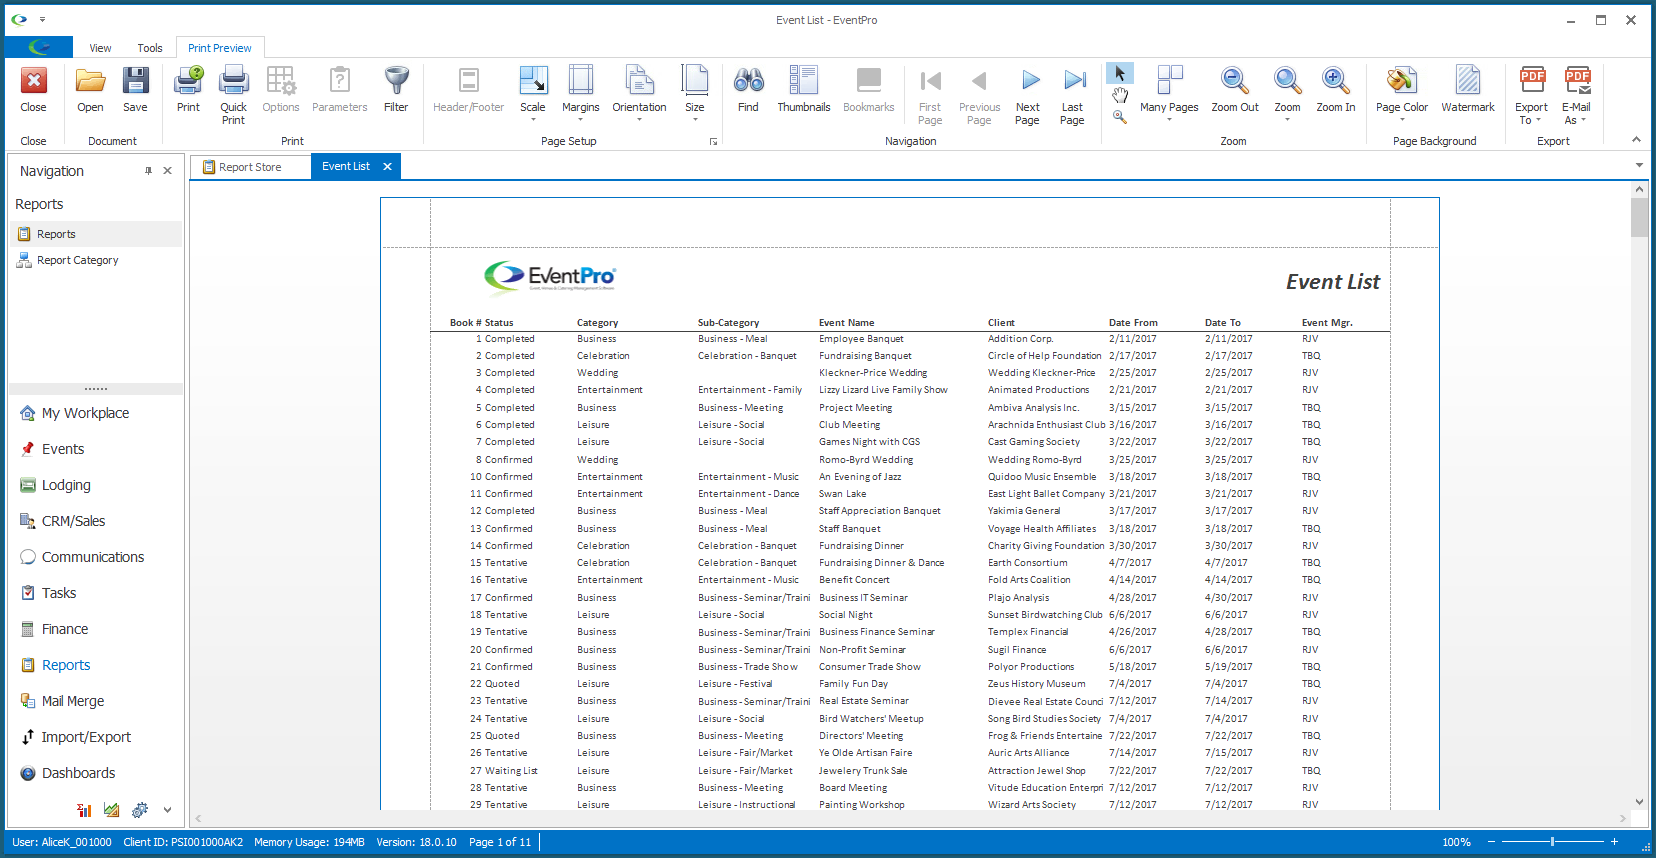
Task: Open the Orientation dropdown
Action: (x=639, y=94)
